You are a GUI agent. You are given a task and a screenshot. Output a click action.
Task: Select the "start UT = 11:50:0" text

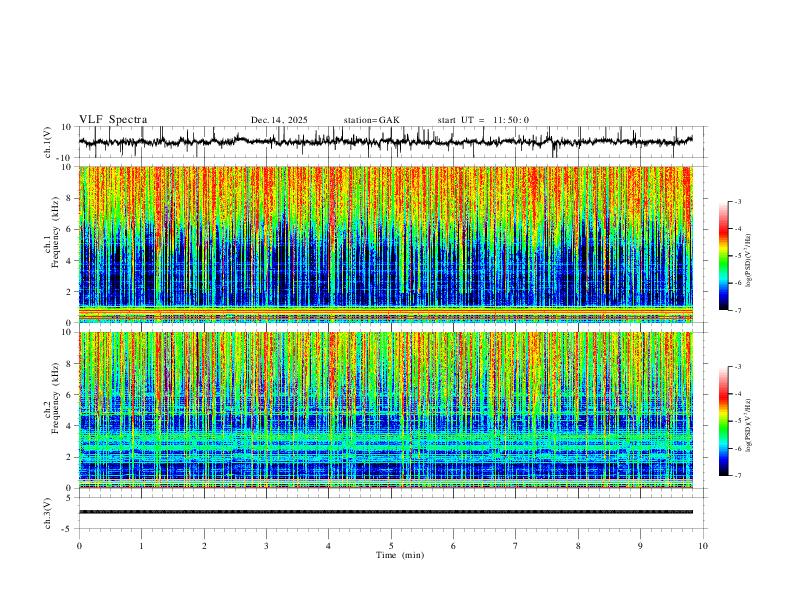pyautogui.click(x=483, y=120)
